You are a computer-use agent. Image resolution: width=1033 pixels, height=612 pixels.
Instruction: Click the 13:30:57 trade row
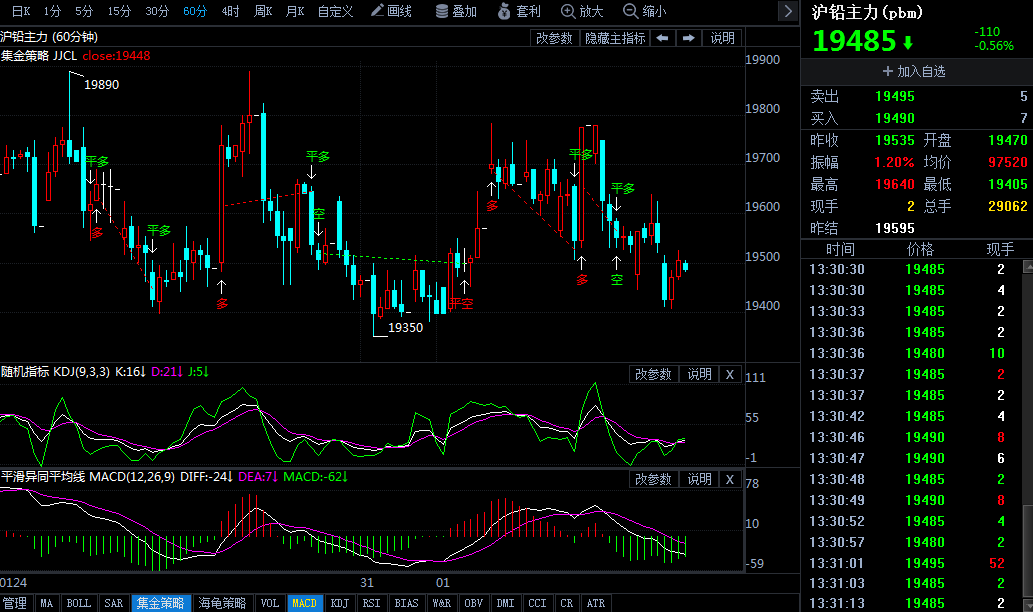click(x=912, y=542)
